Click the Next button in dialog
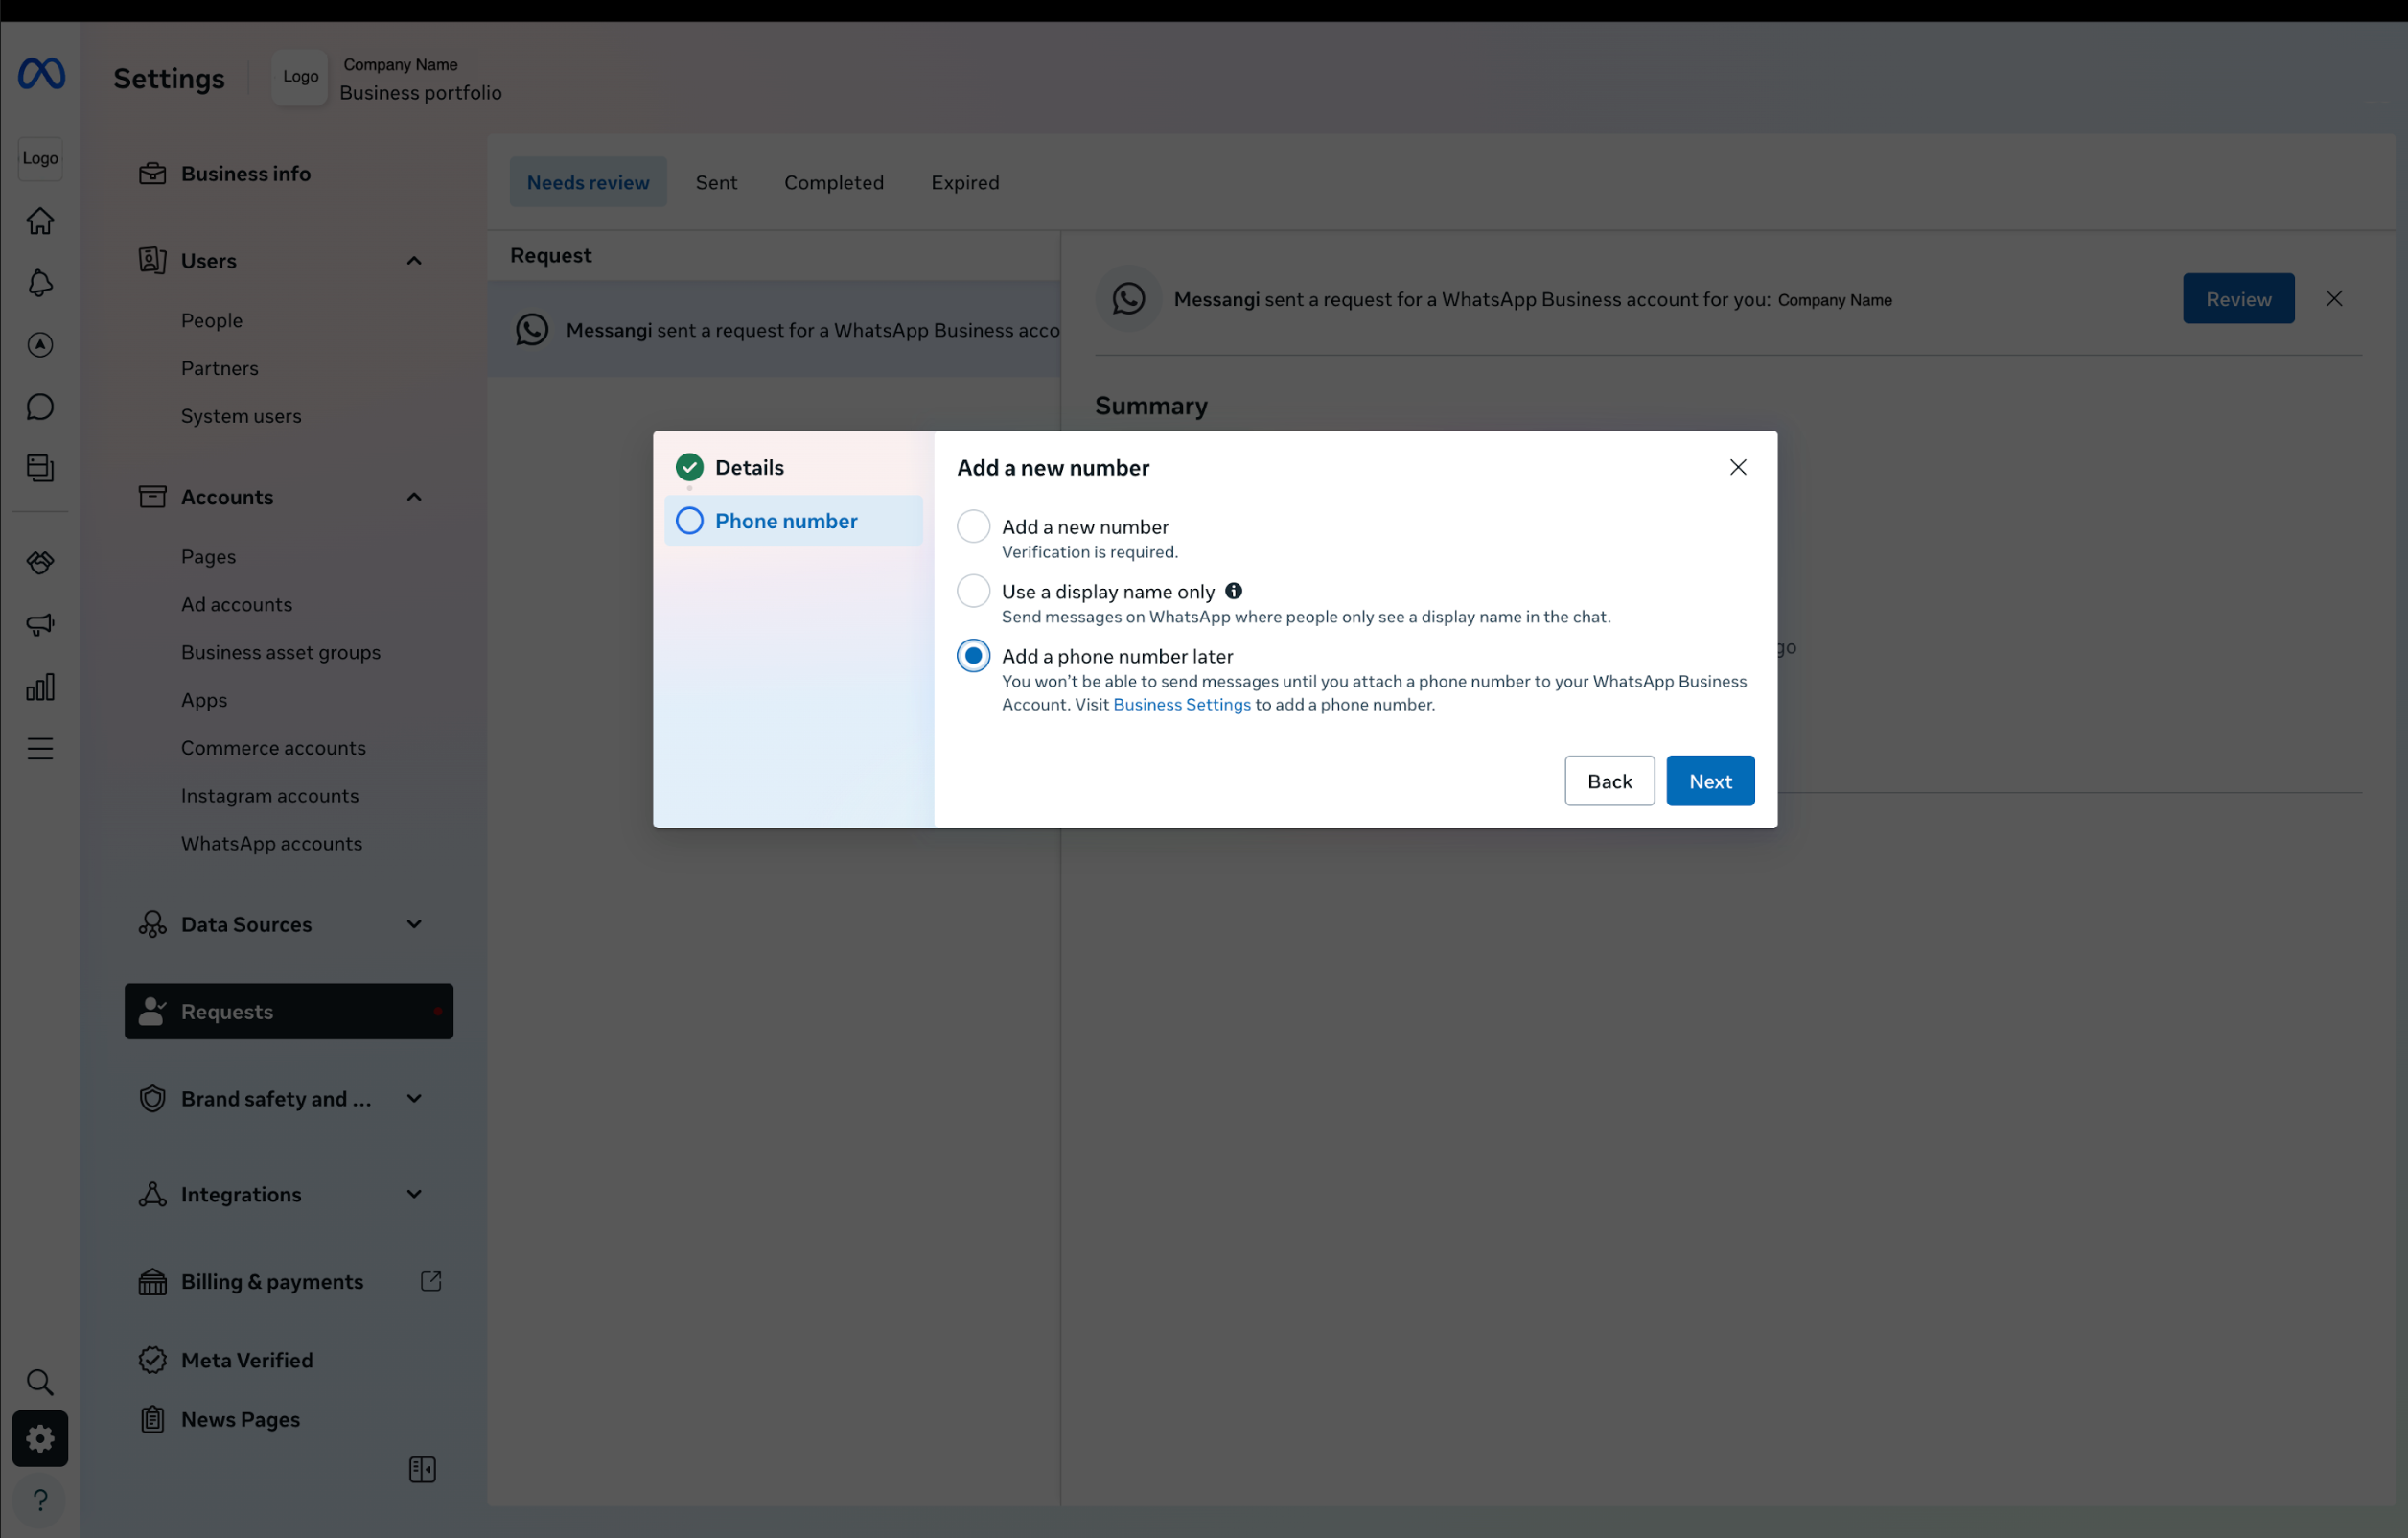2408x1538 pixels. (1709, 781)
